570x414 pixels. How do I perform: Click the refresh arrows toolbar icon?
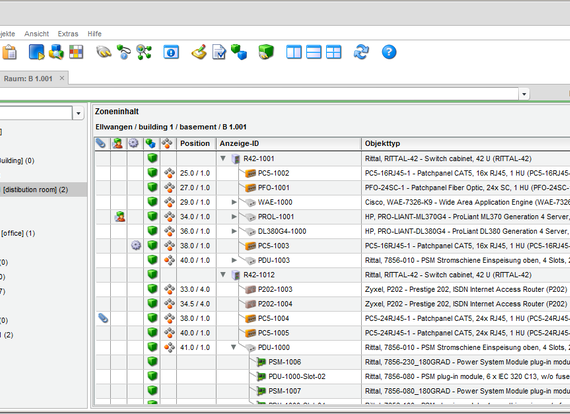(361, 52)
